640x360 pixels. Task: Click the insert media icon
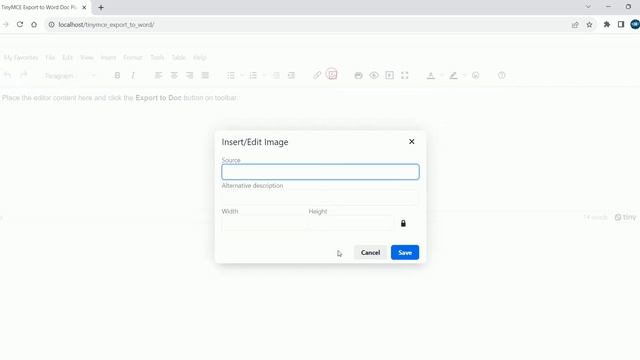pos(389,76)
